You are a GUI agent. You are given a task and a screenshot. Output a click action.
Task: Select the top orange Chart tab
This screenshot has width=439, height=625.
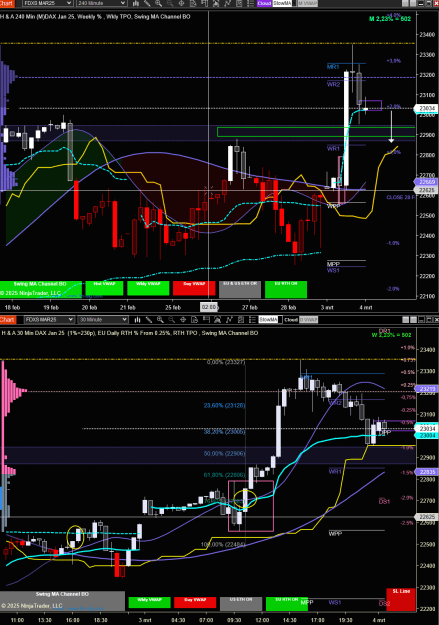(7, 3)
